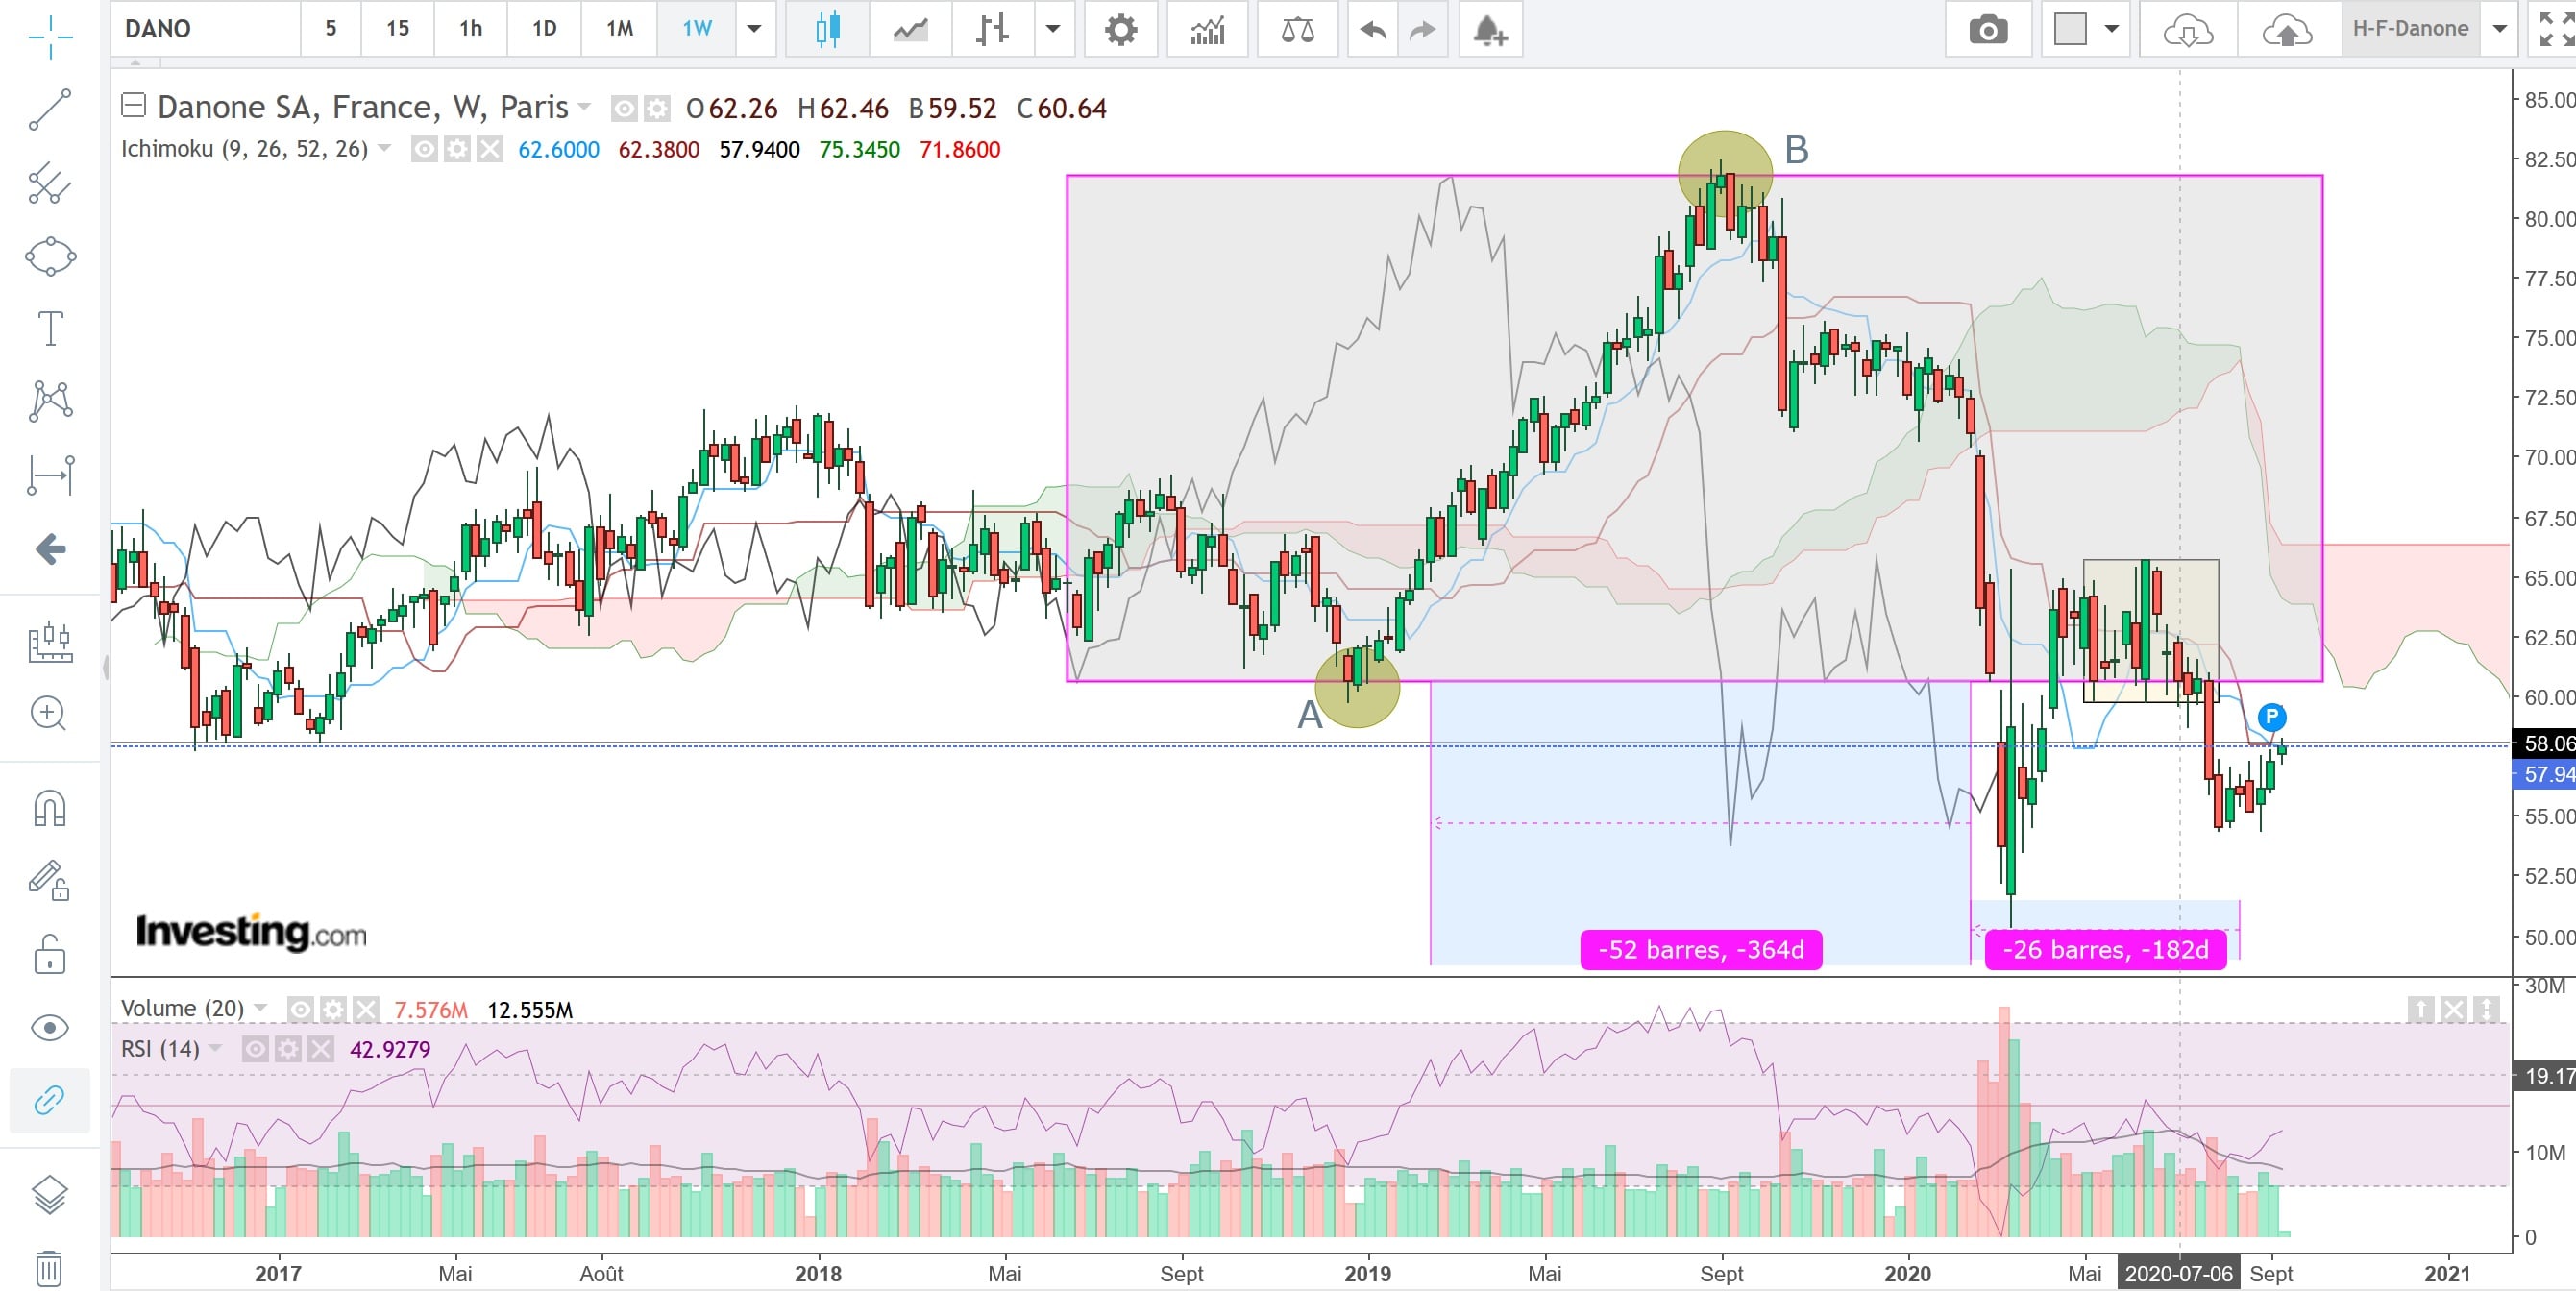Switch to the 1D interval

tap(544, 29)
